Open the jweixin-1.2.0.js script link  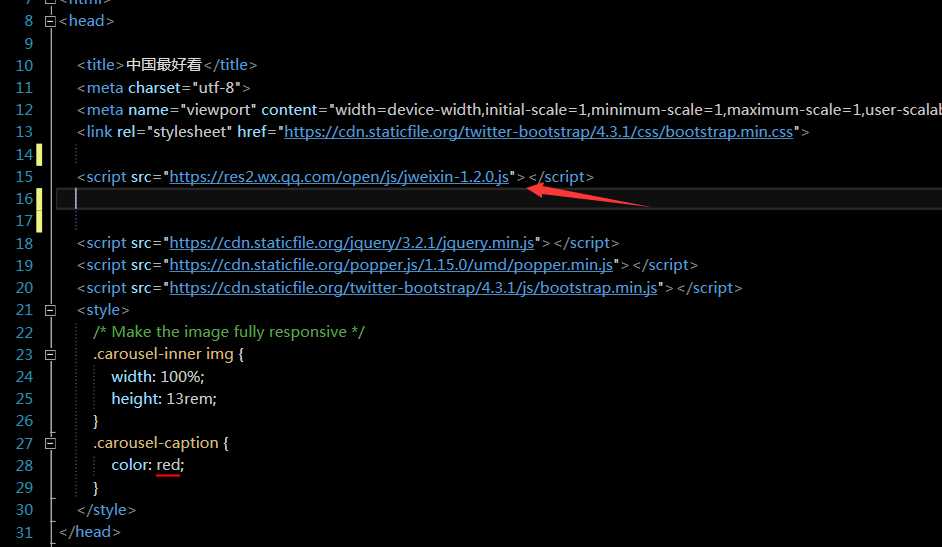339,177
